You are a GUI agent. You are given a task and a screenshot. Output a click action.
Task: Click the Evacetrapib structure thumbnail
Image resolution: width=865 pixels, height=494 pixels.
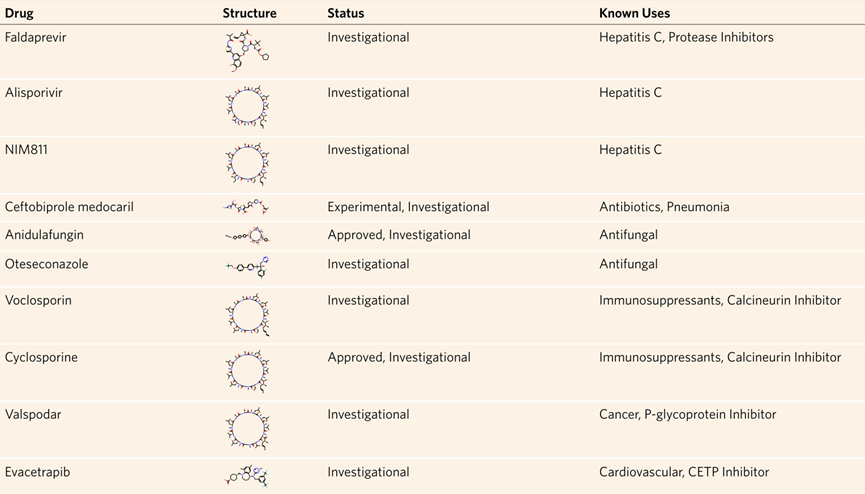(247, 476)
